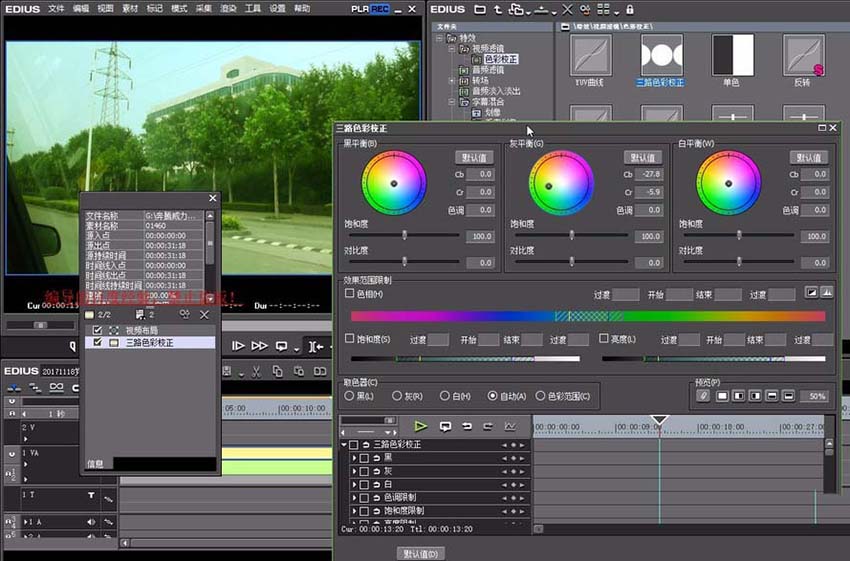850x561 pixels.
Task: Enable the 饱和度(S) checkbox
Action: pos(350,338)
